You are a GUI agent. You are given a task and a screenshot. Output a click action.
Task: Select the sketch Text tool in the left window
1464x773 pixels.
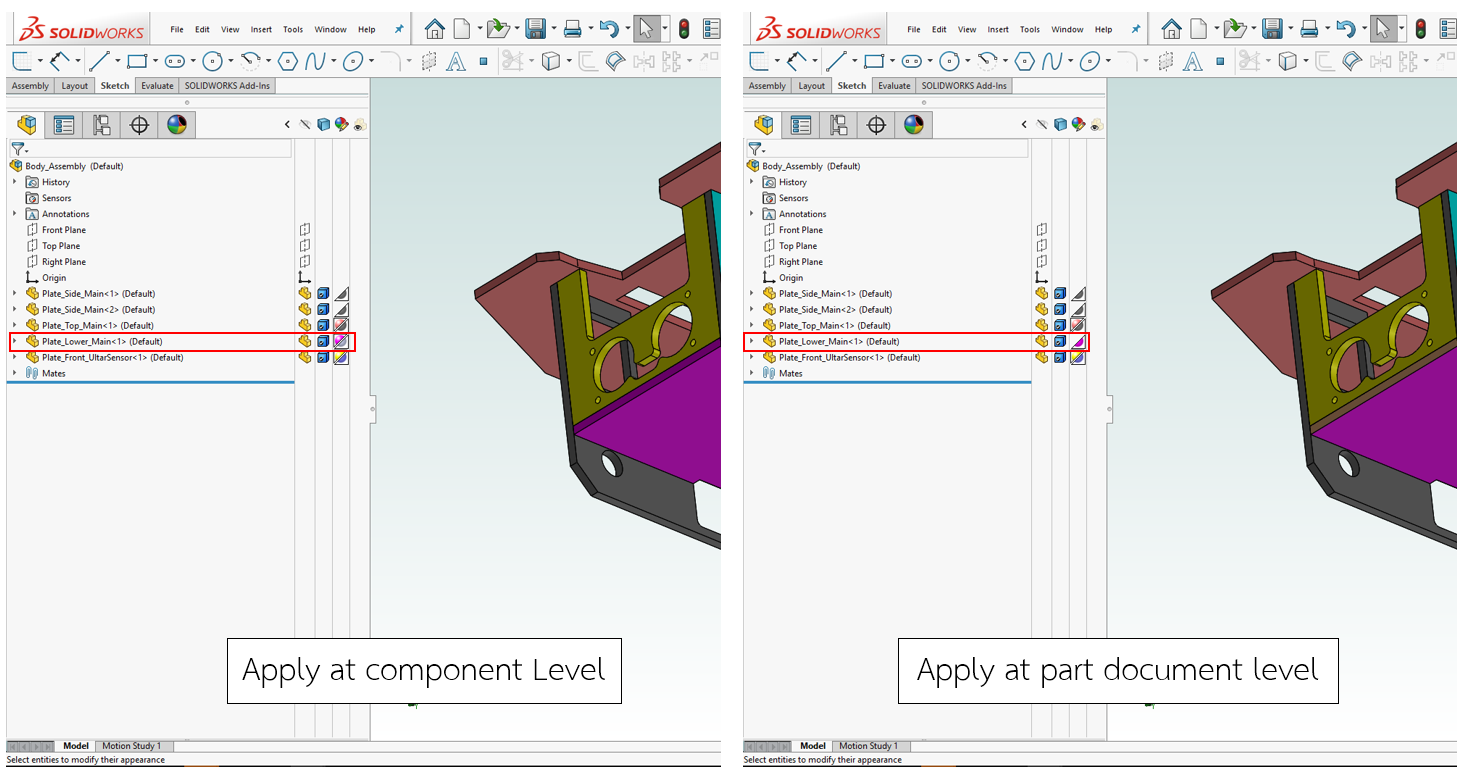(x=456, y=62)
